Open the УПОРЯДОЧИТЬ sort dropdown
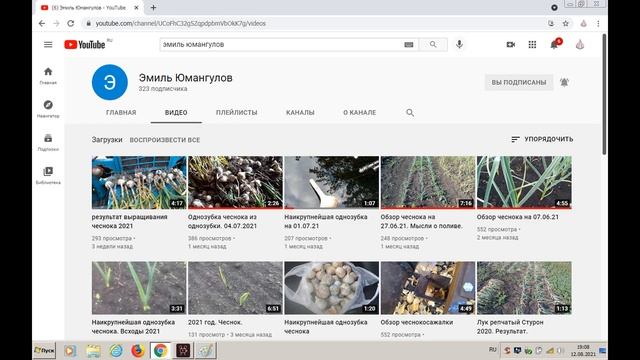640x360 pixels. pos(542,139)
